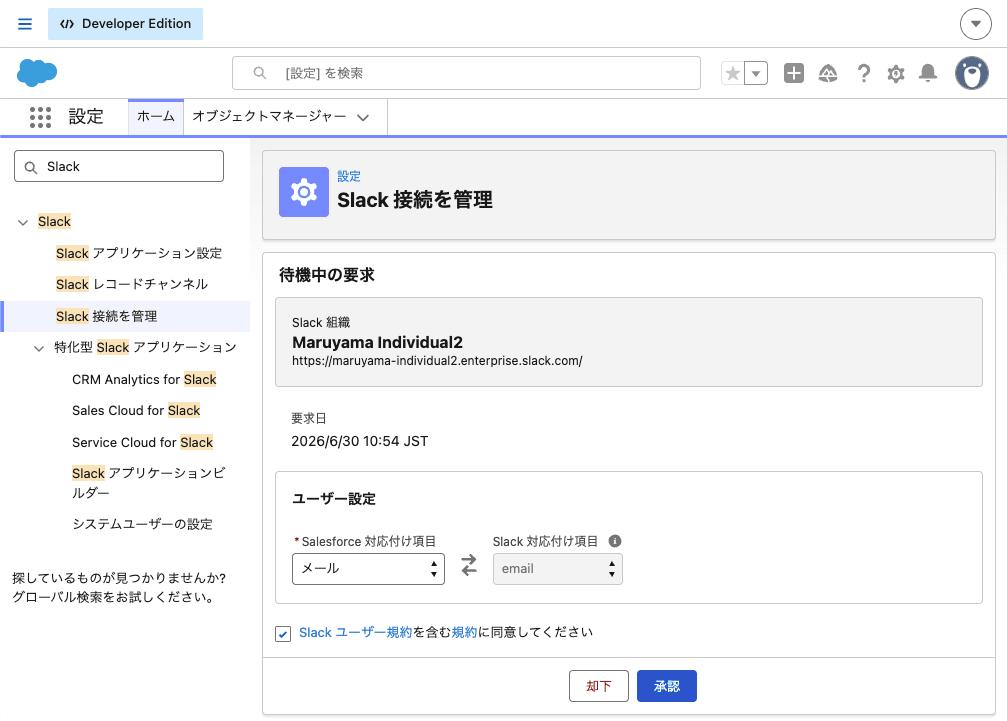Viewport: 1007px width, 721px height.
Task: Open the global actions plus icon
Action: [794, 73]
